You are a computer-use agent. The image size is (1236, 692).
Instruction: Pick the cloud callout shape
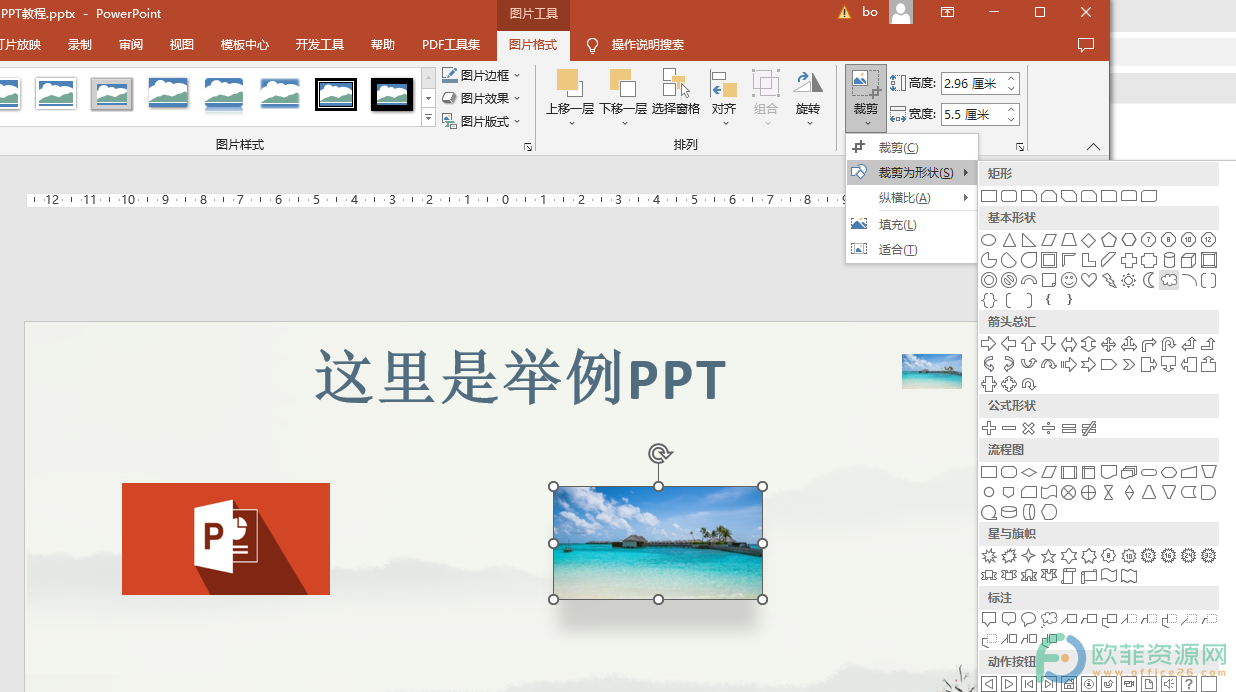tap(1049, 619)
